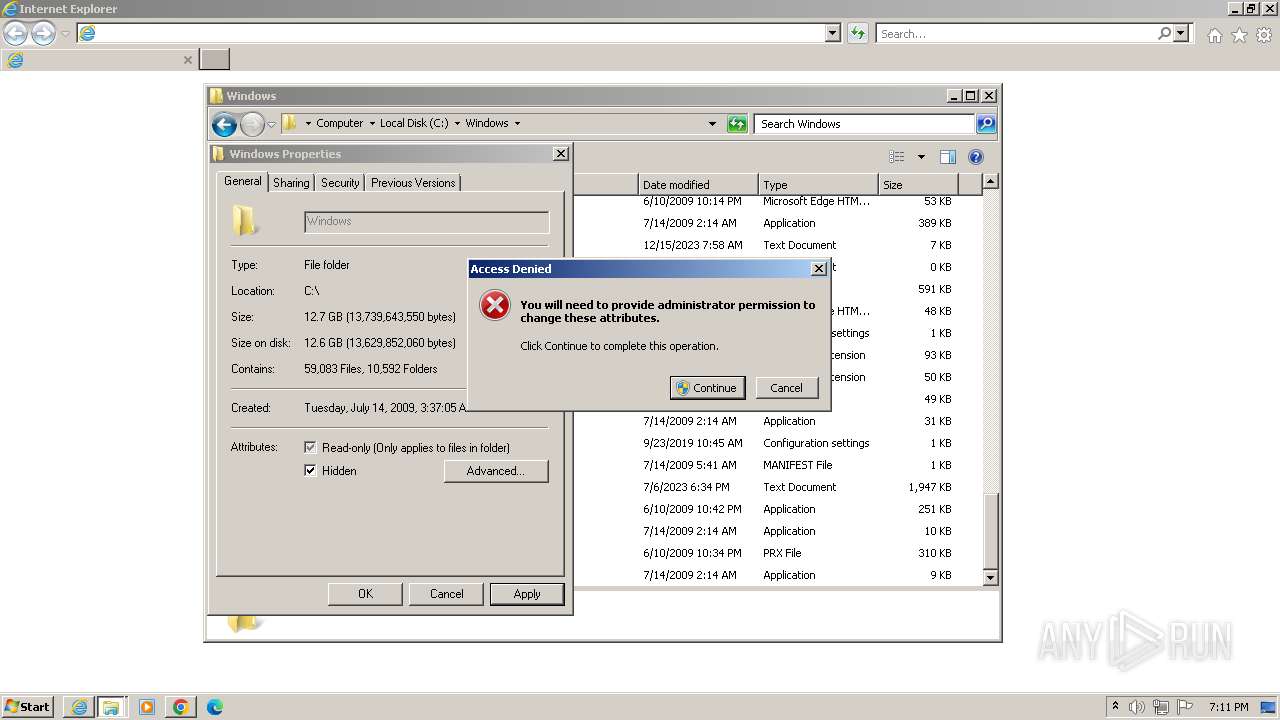This screenshot has width=1280, height=720.
Task: Click Internet Explorer taskbar icon
Action: (79, 707)
